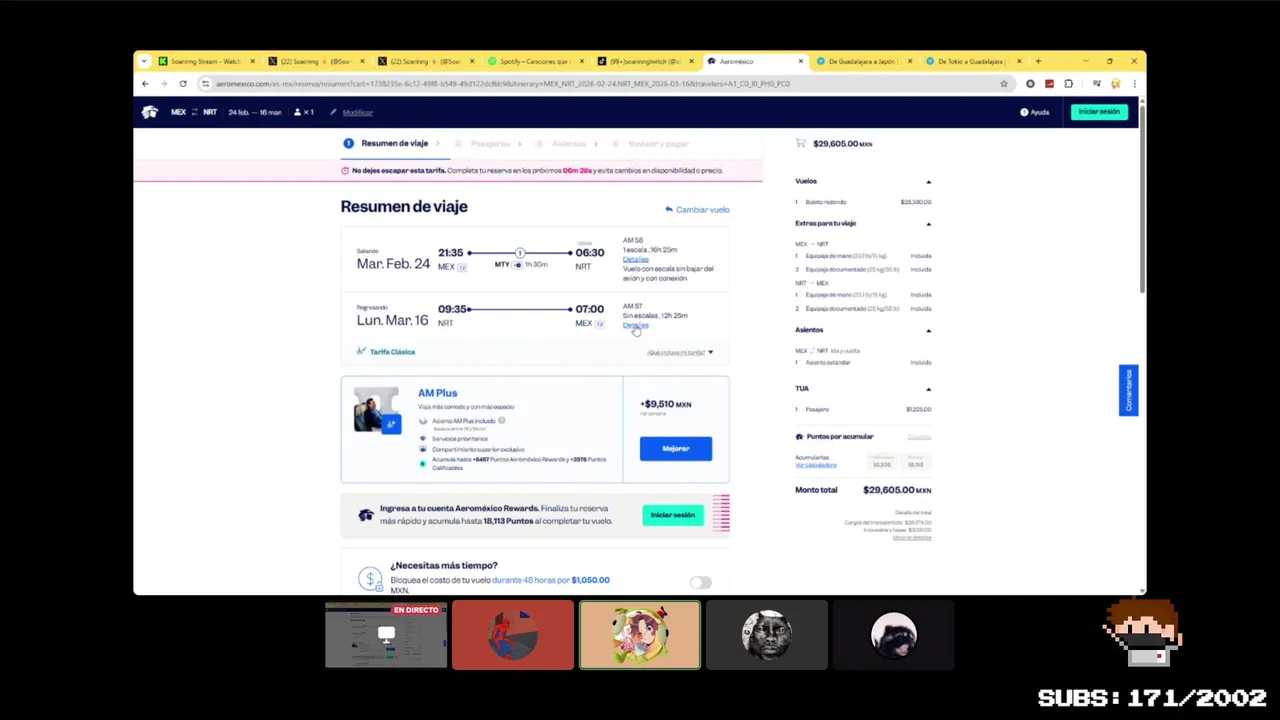1280x720 pixels.
Task: Select Resumen de viaje step
Action: tap(387, 143)
